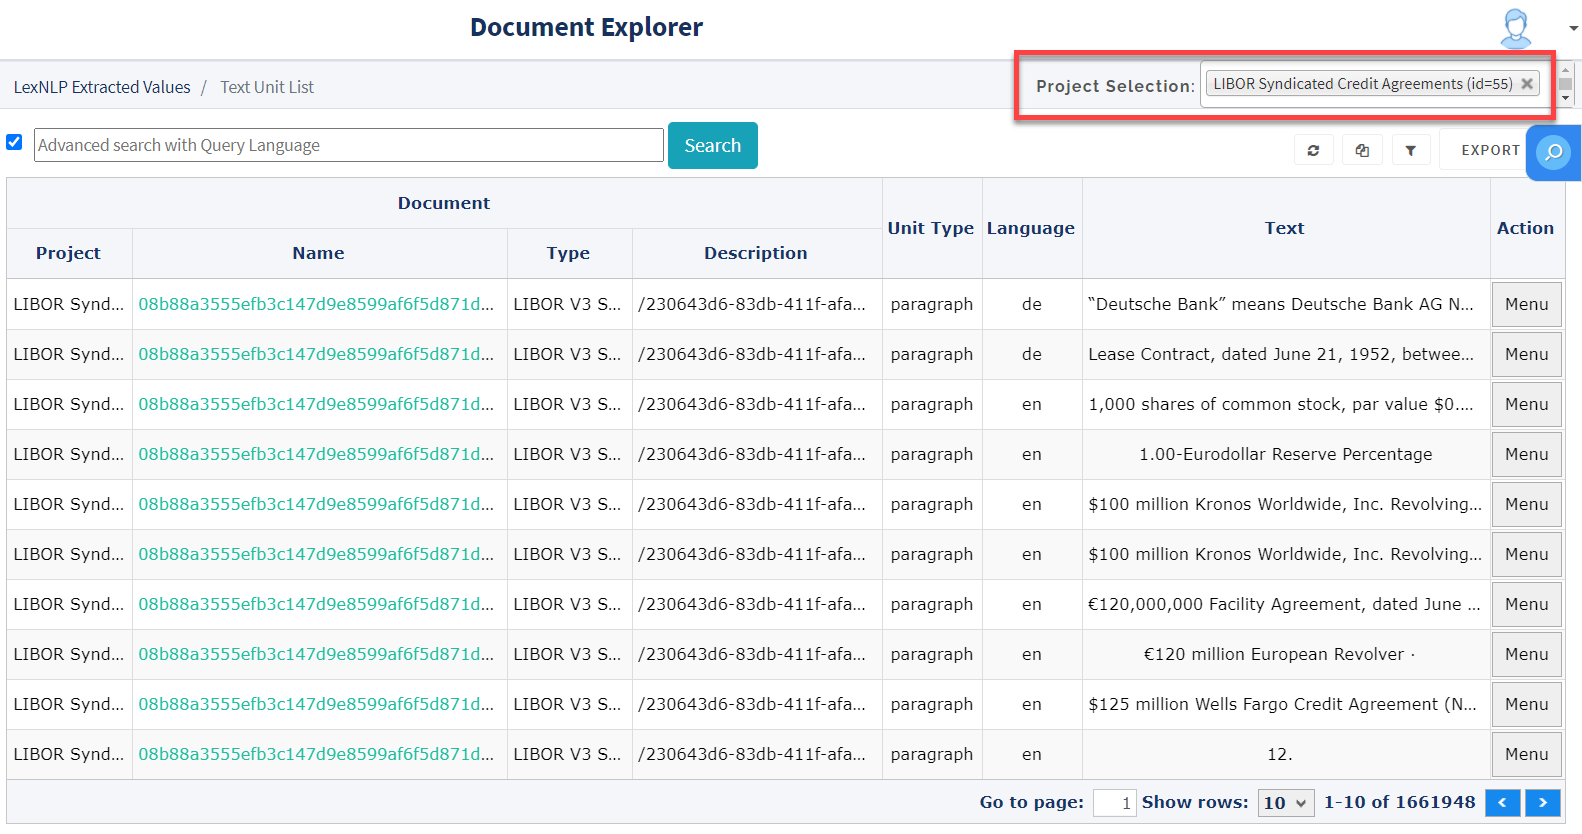Sort by the Name column header

tap(319, 253)
